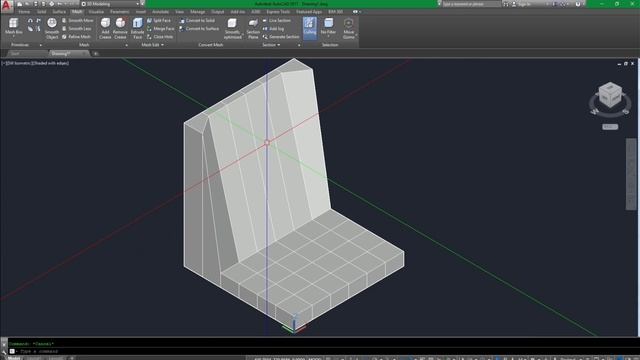Open the Insert ribbon tab
Screen dimensions: 640x360
(x=141, y=12)
